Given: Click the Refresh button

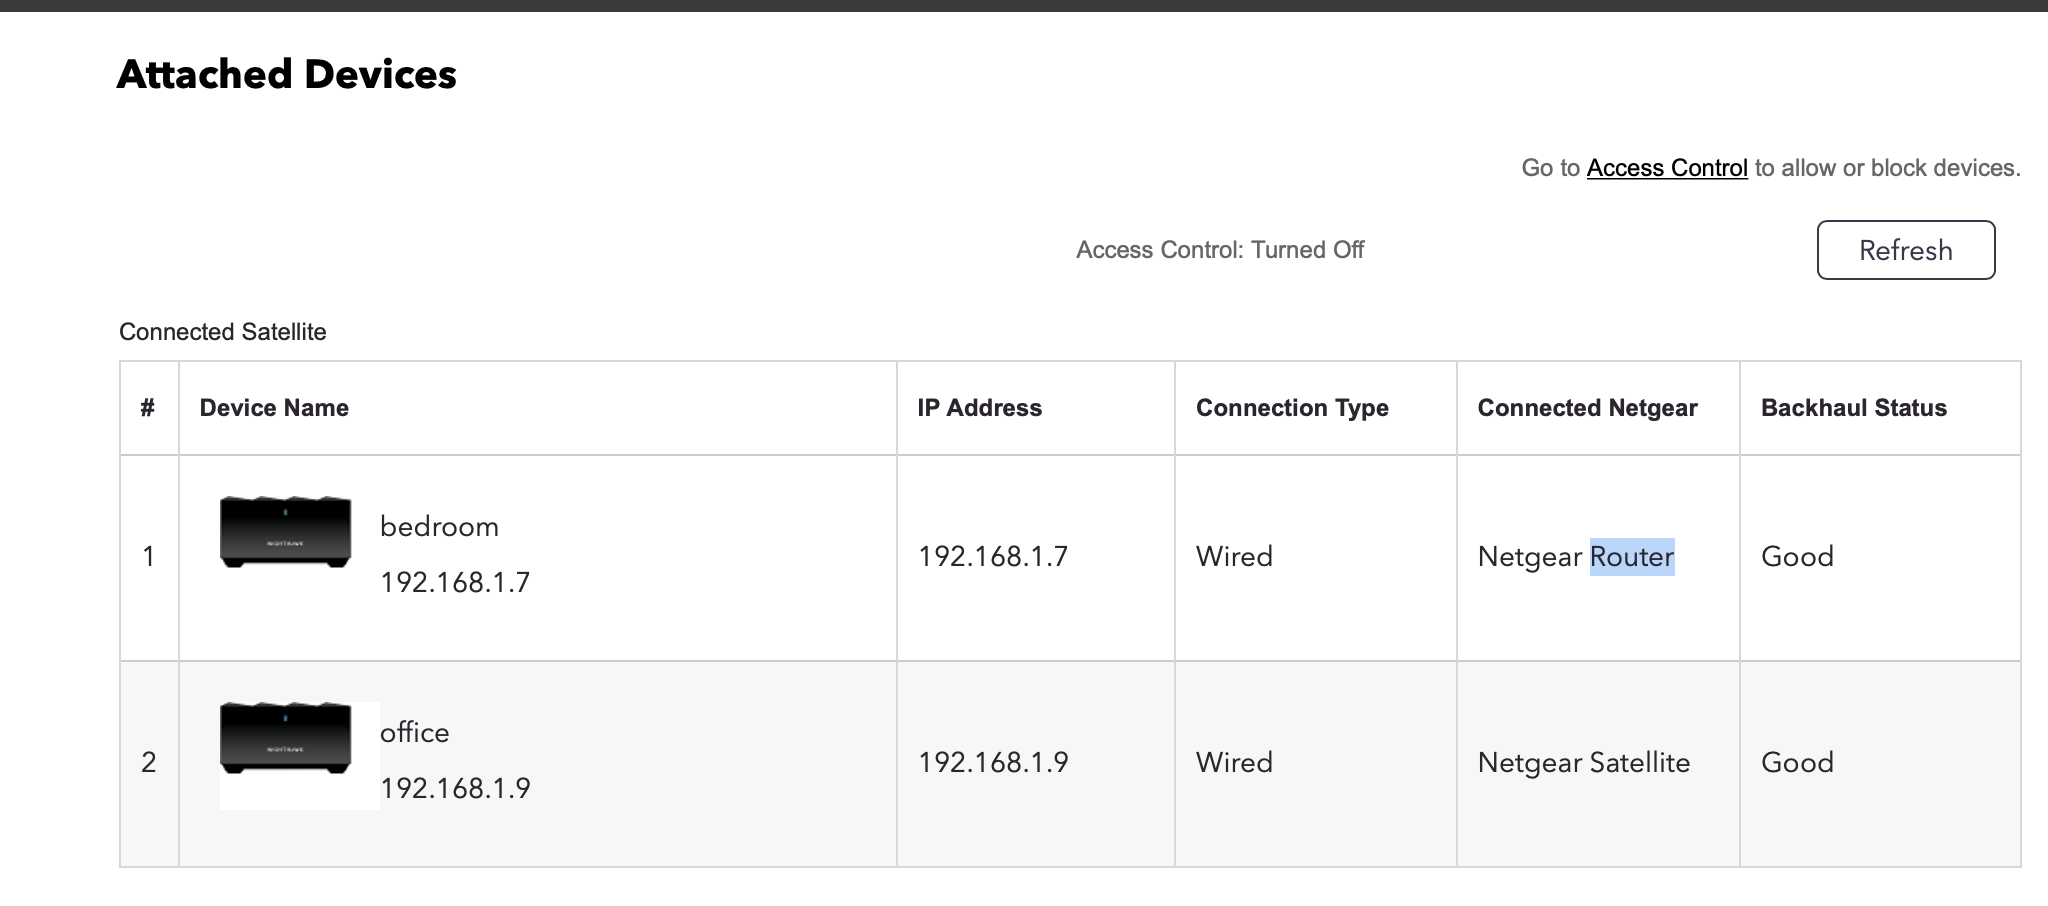Looking at the screenshot, I should (x=1905, y=250).
